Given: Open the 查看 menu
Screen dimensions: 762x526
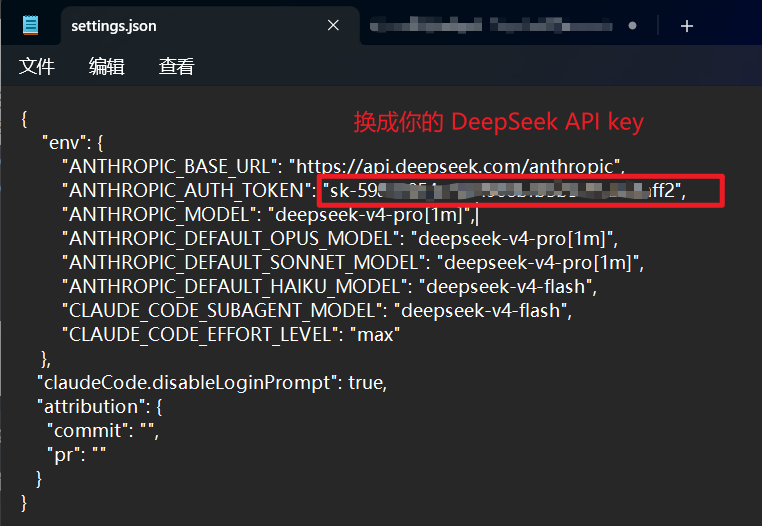Looking at the screenshot, I should [176, 66].
